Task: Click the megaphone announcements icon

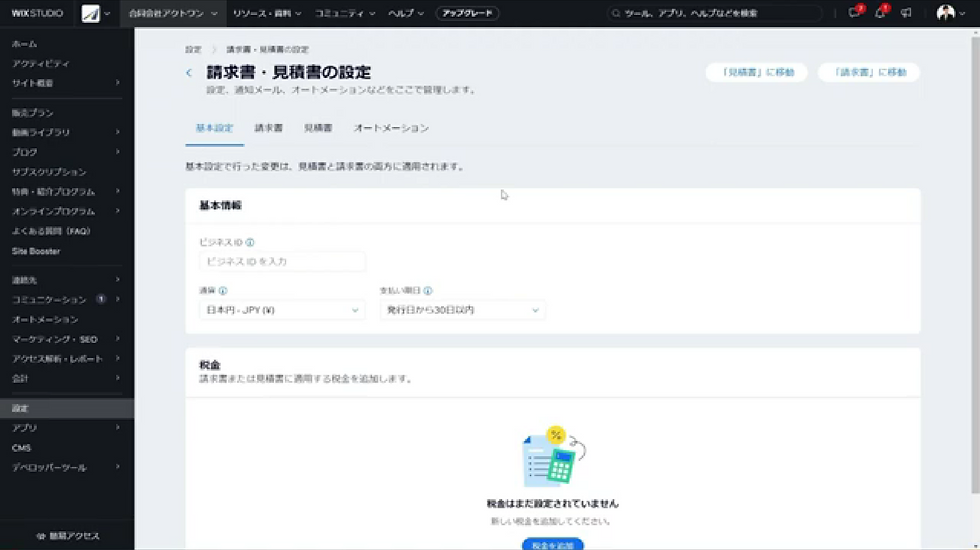Action: [x=906, y=13]
